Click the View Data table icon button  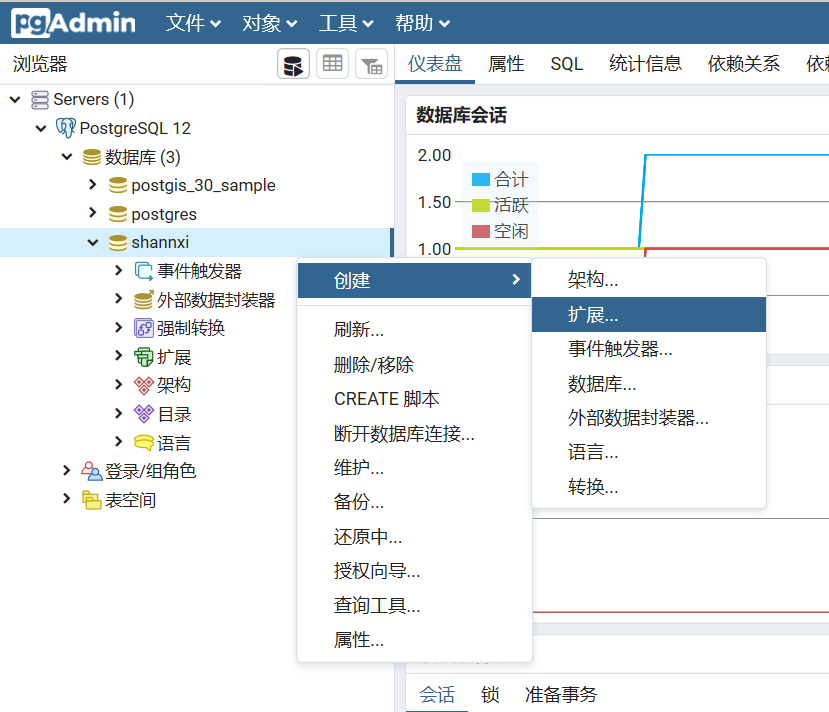click(333, 64)
